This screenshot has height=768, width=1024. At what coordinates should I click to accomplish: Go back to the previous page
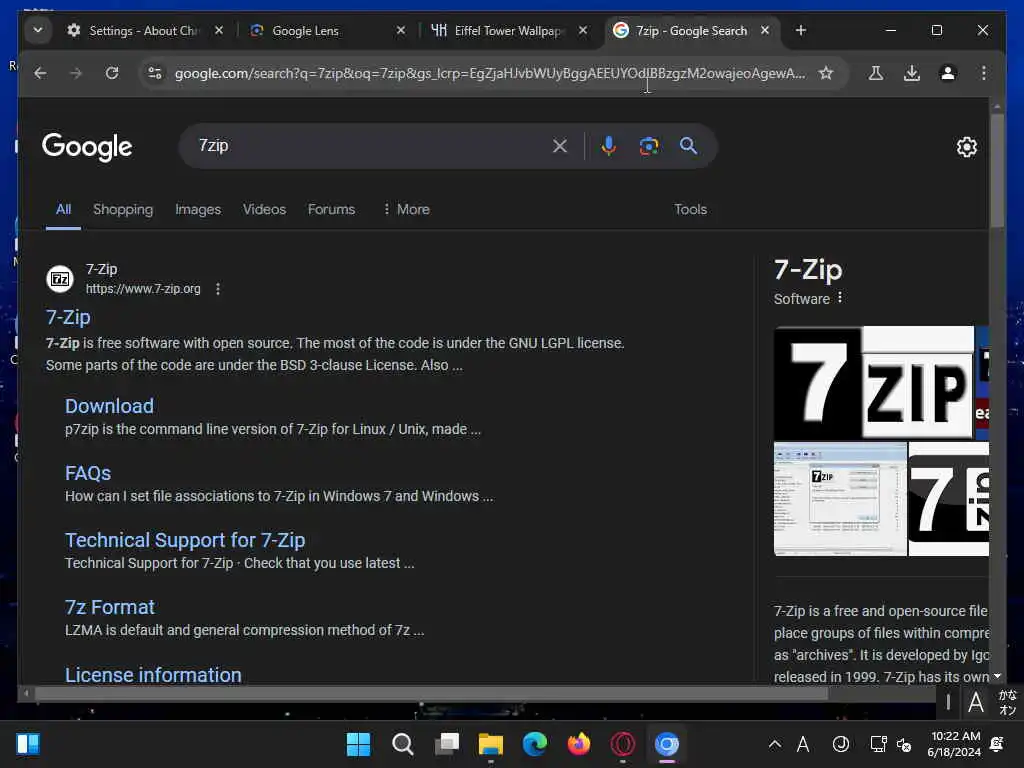(40, 73)
